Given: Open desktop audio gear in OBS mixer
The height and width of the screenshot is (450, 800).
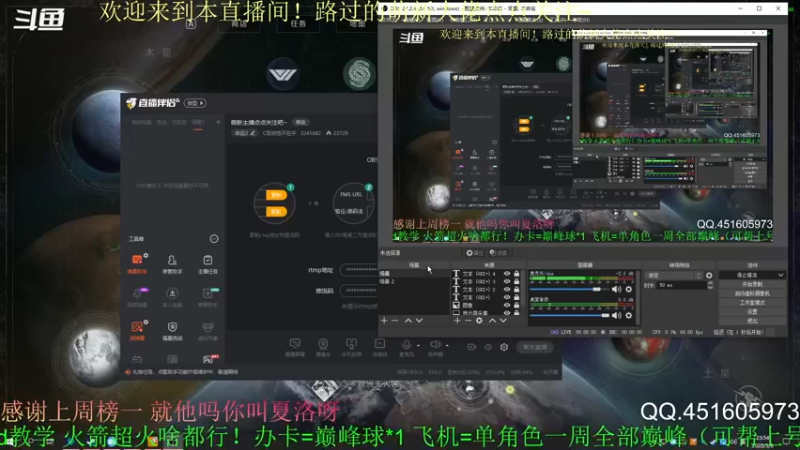Looking at the screenshot, I should tap(629, 315).
